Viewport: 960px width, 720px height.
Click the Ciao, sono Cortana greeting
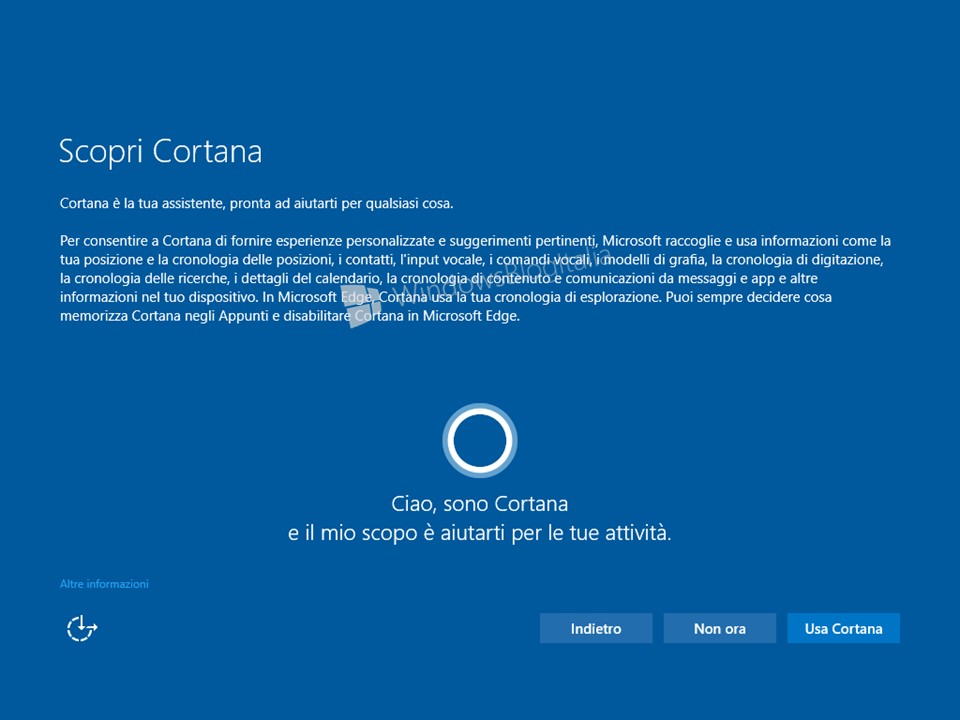click(x=479, y=504)
